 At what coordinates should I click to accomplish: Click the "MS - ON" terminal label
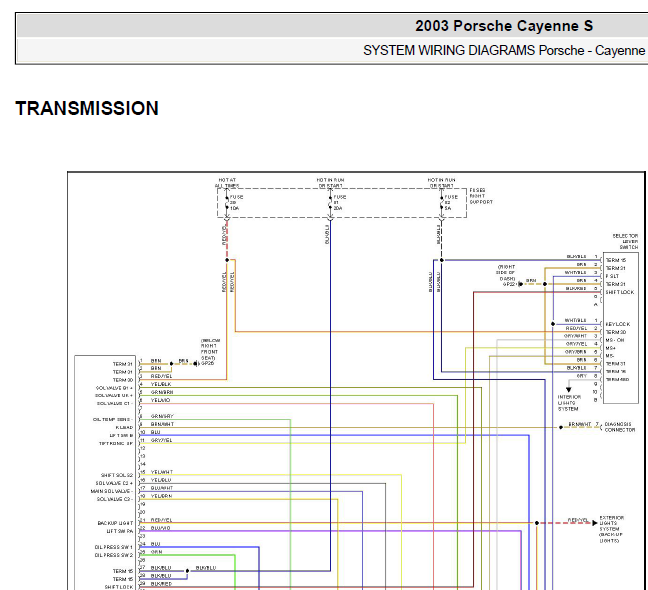615,340
